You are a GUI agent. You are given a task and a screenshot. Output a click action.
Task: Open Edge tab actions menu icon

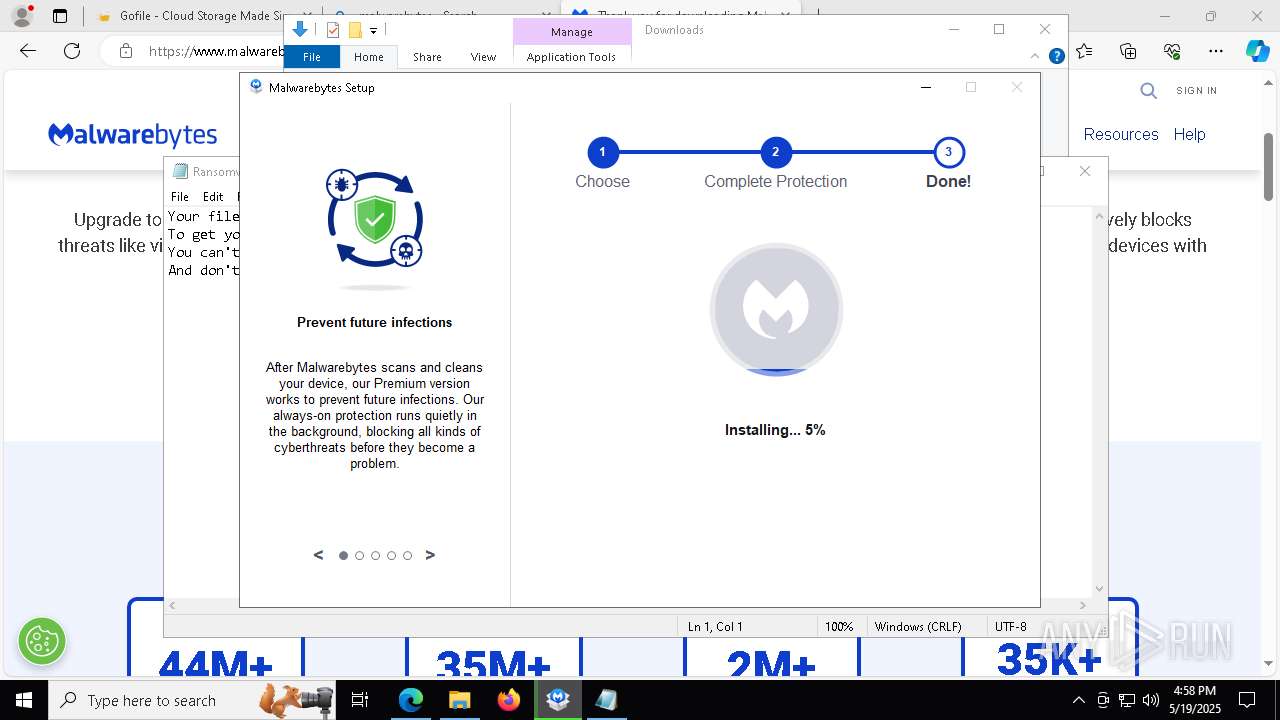60,16
